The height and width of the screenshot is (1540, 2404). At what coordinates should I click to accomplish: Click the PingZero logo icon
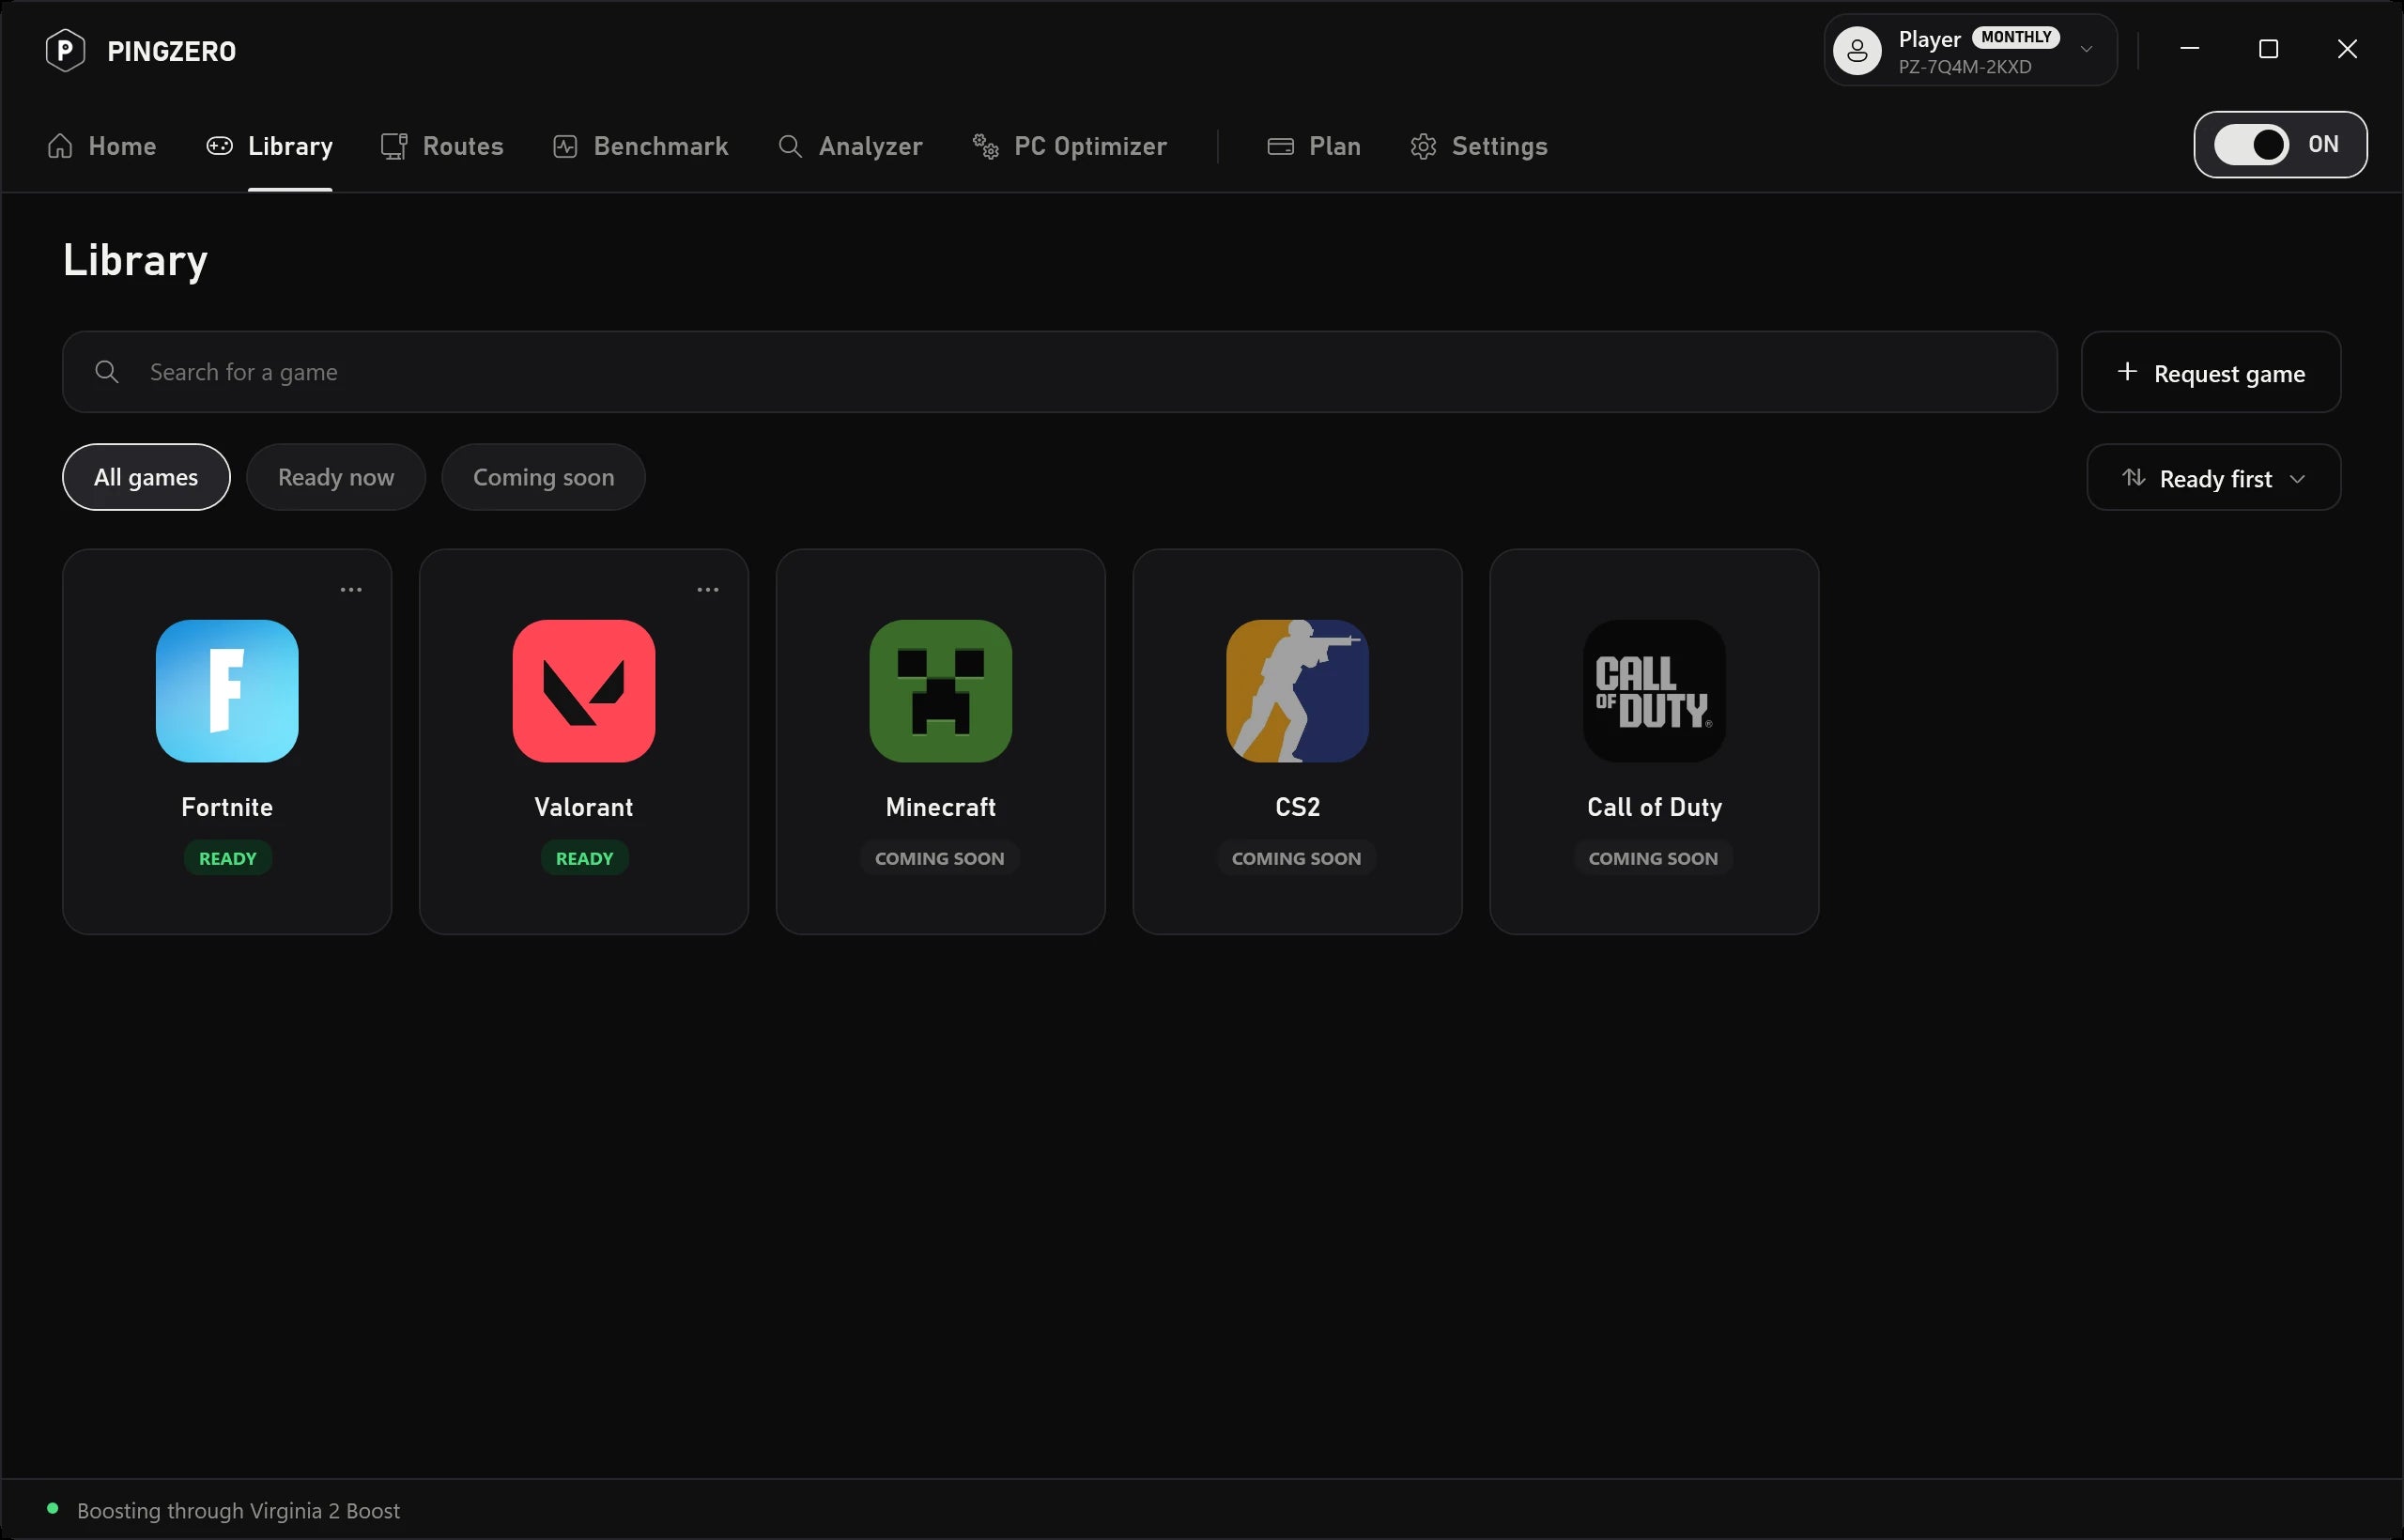[65, 50]
